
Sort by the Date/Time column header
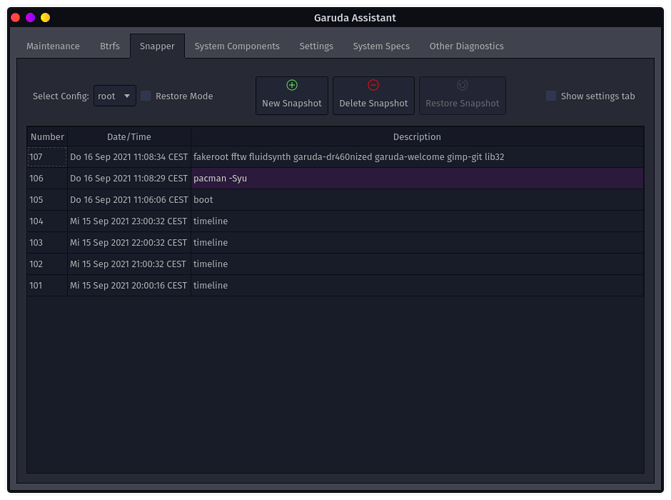(x=129, y=137)
